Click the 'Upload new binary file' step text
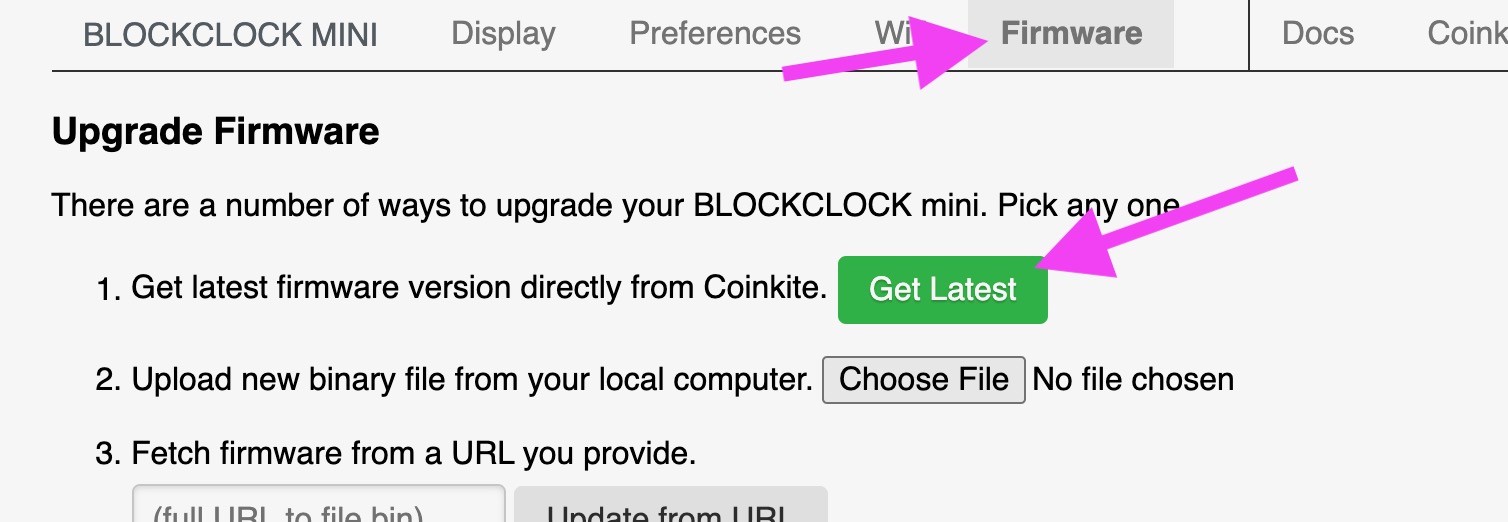 471,380
